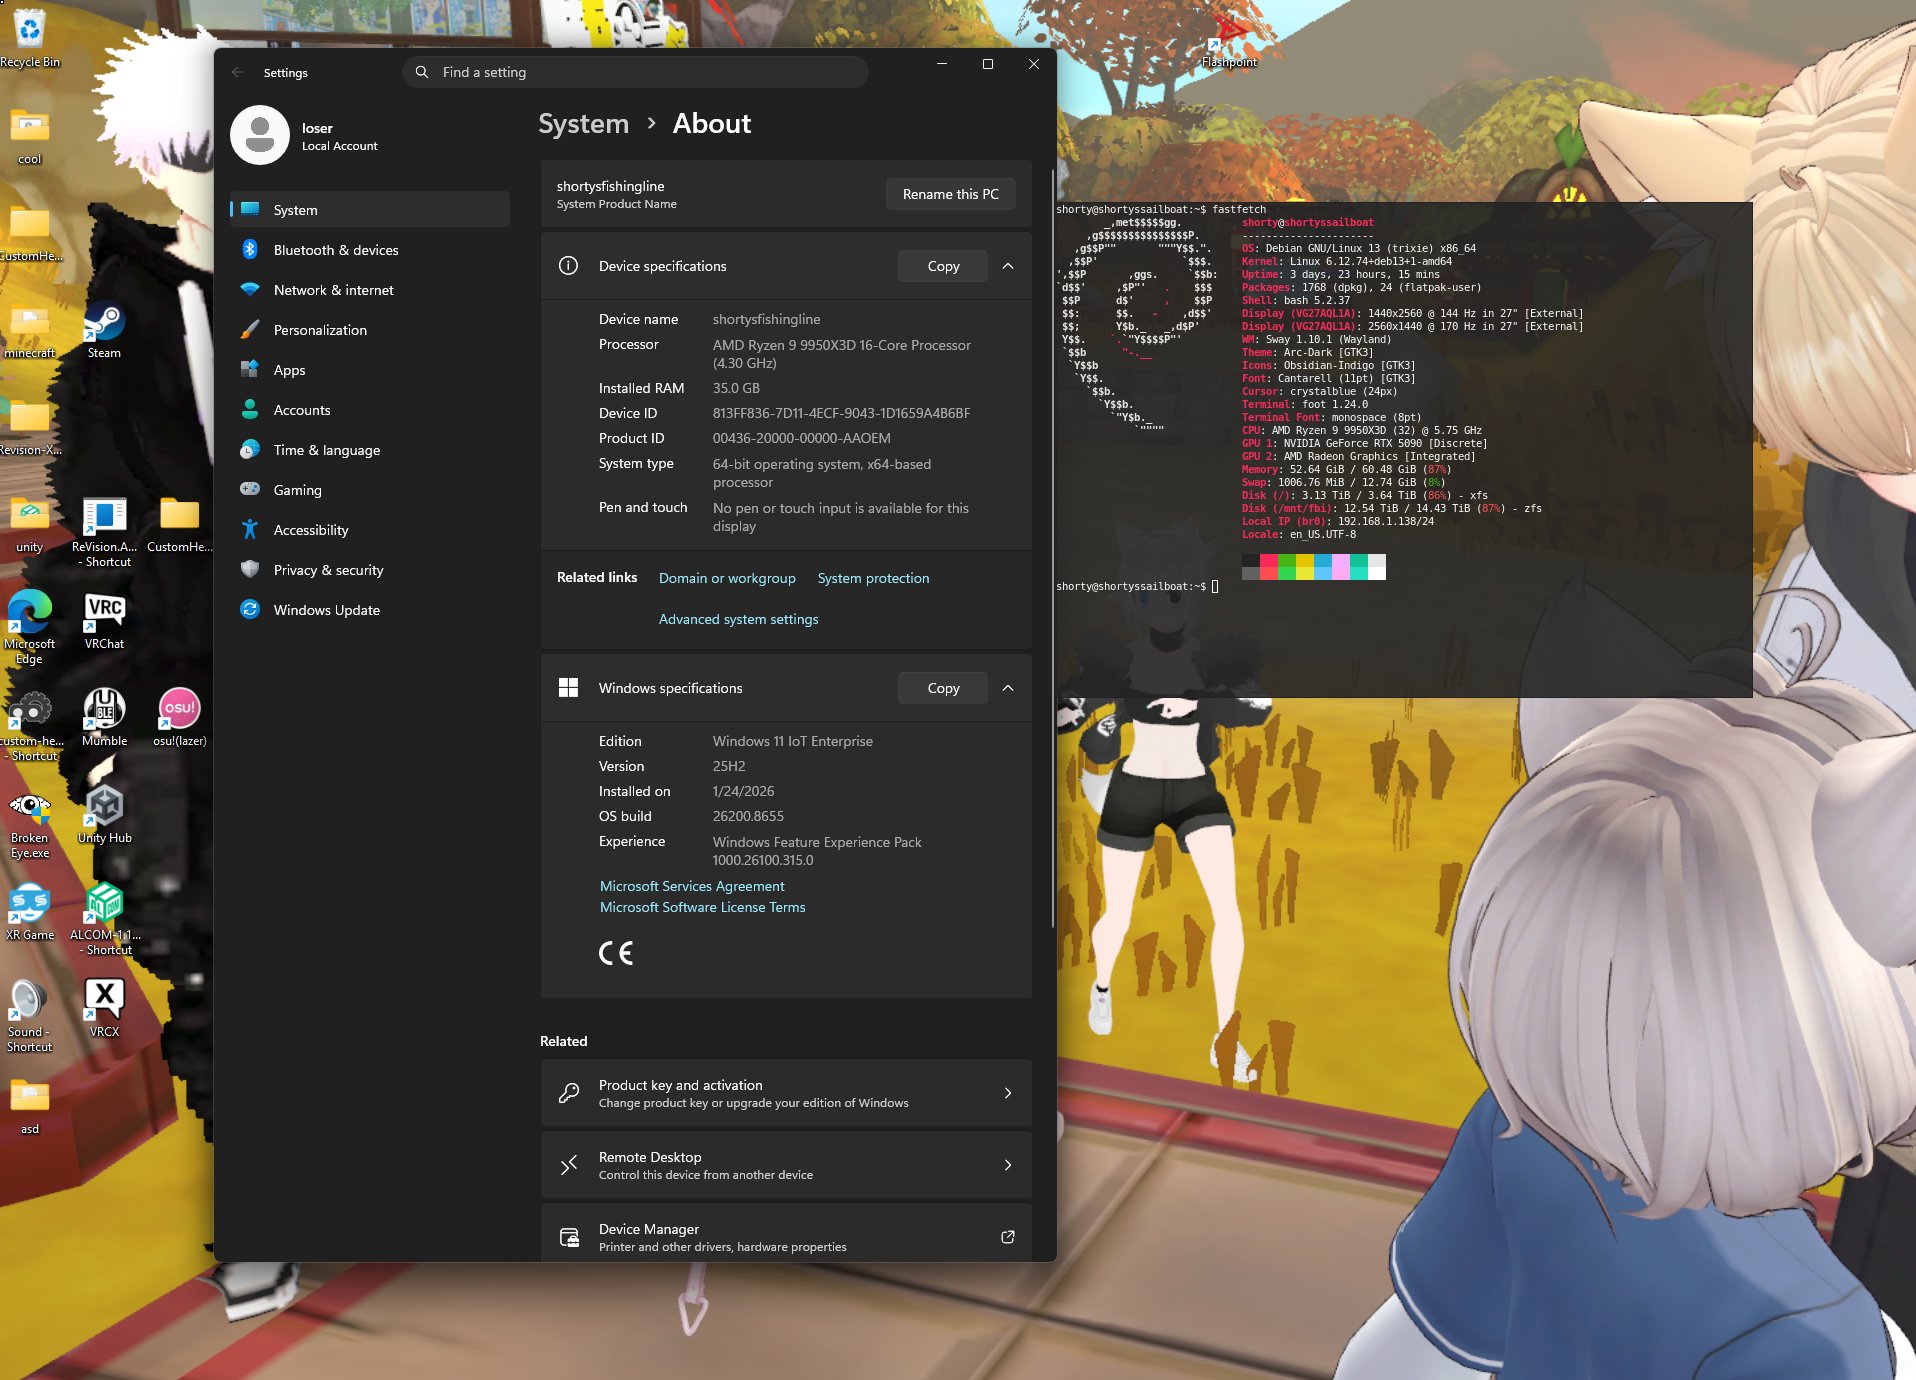This screenshot has width=1916, height=1380.
Task: Click the green color block in terminal
Action: 1286,567
